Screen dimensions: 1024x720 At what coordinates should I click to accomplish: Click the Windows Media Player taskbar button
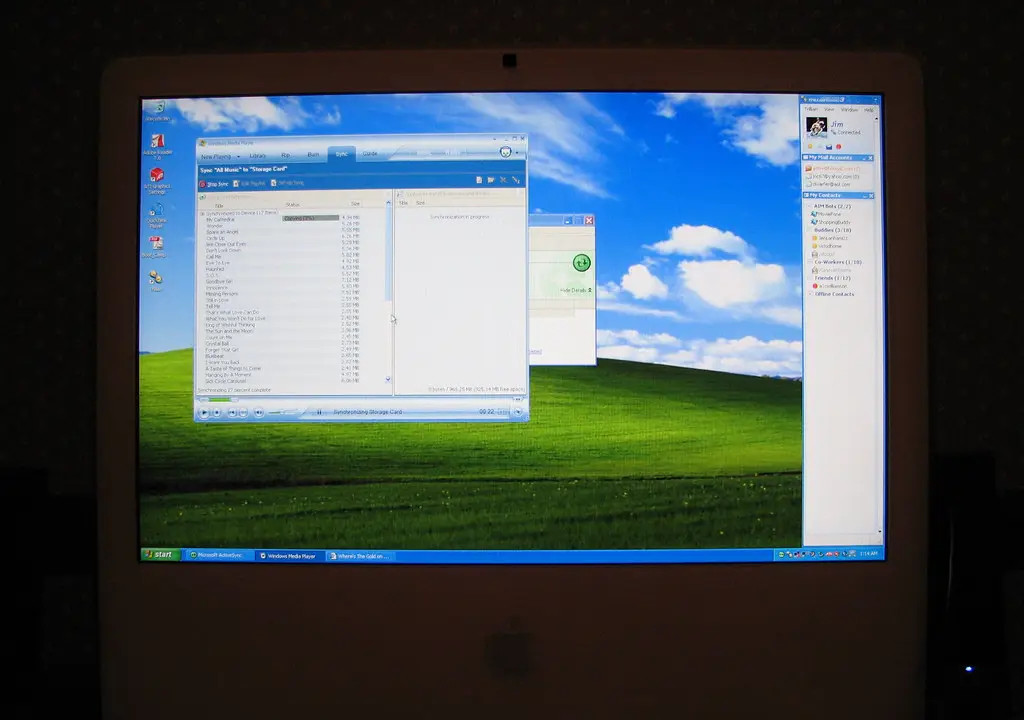point(288,556)
